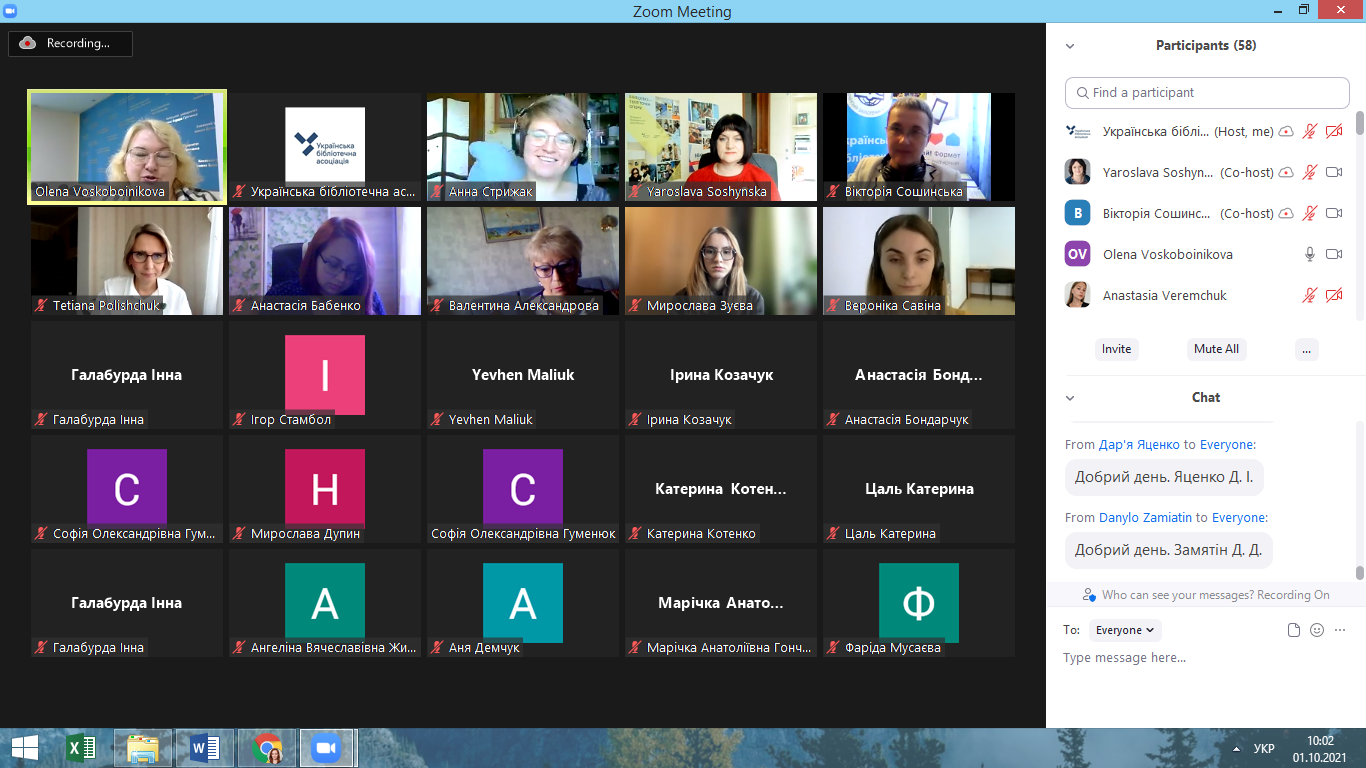Unmute Anastasia Veremchuk in participants list
This screenshot has height=768, width=1366.
click(1310, 295)
